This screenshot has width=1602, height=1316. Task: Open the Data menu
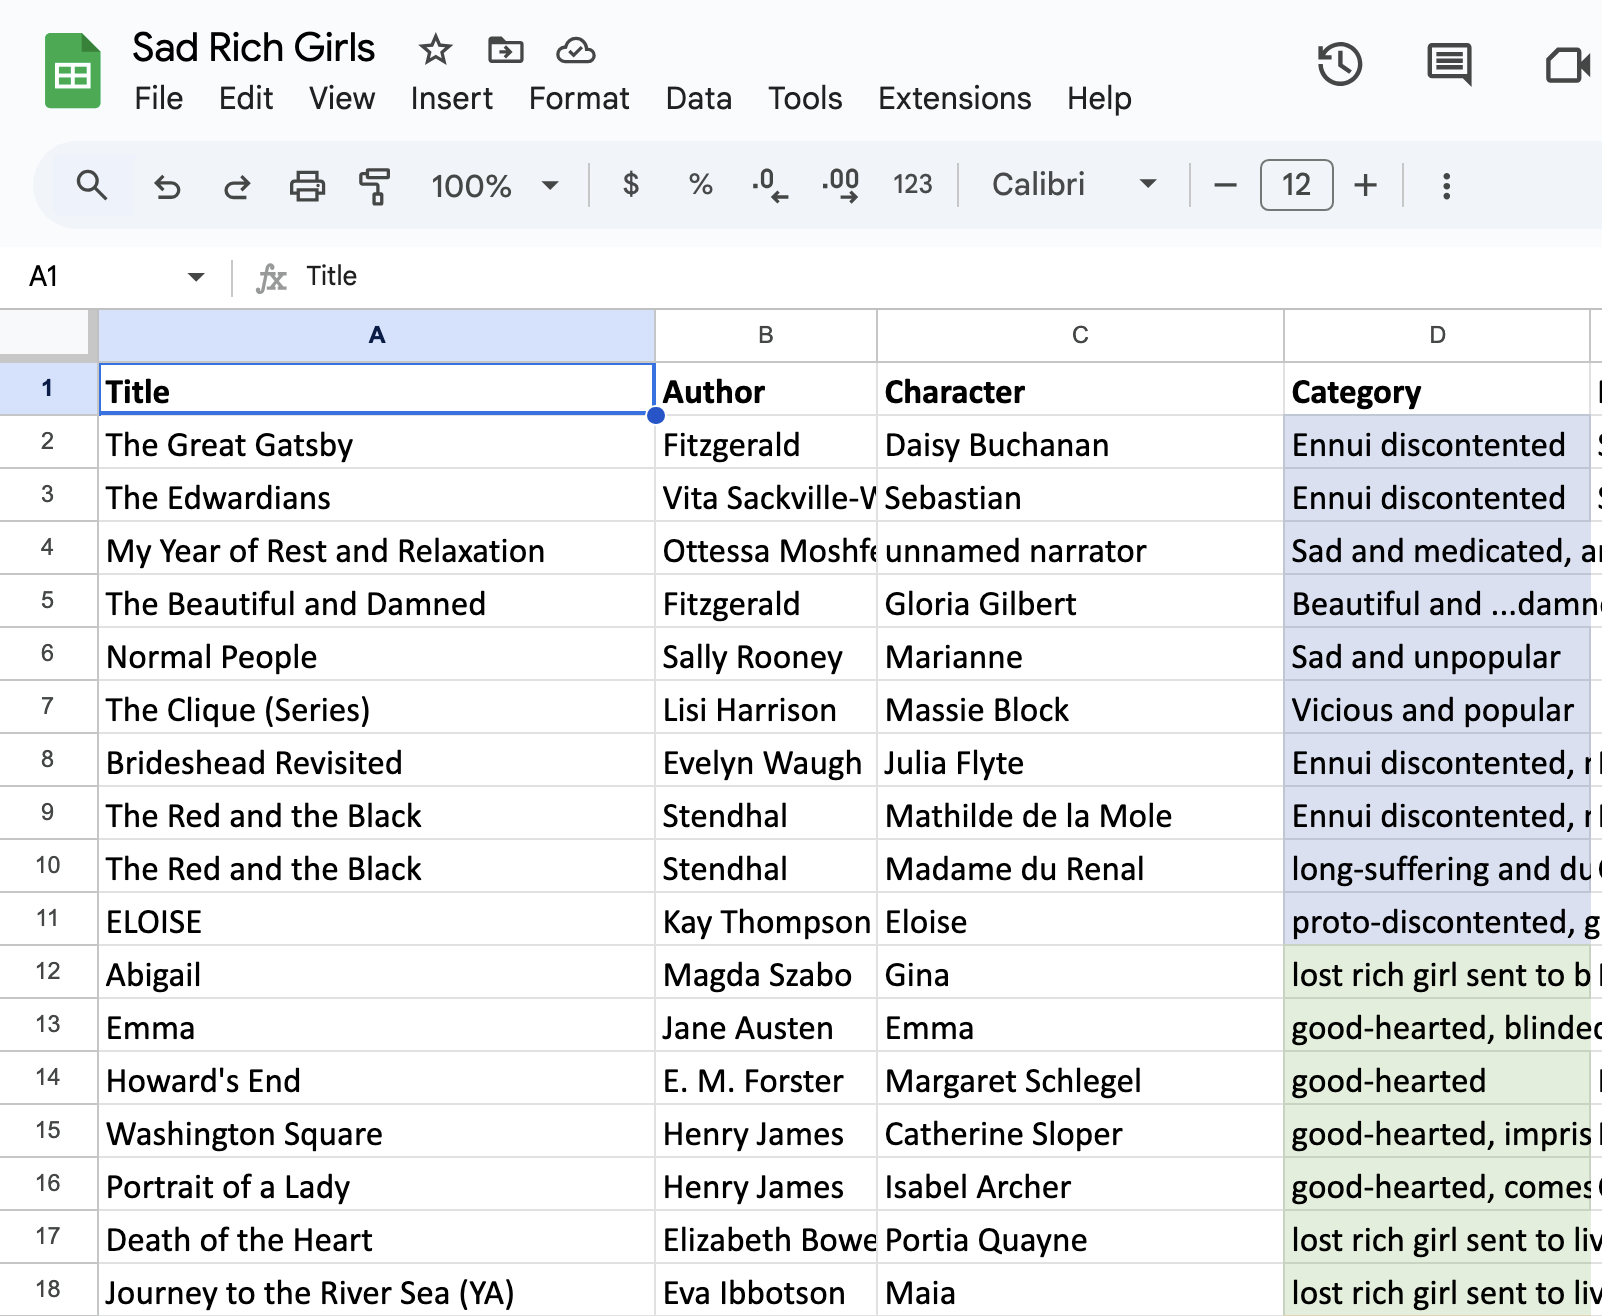click(699, 98)
